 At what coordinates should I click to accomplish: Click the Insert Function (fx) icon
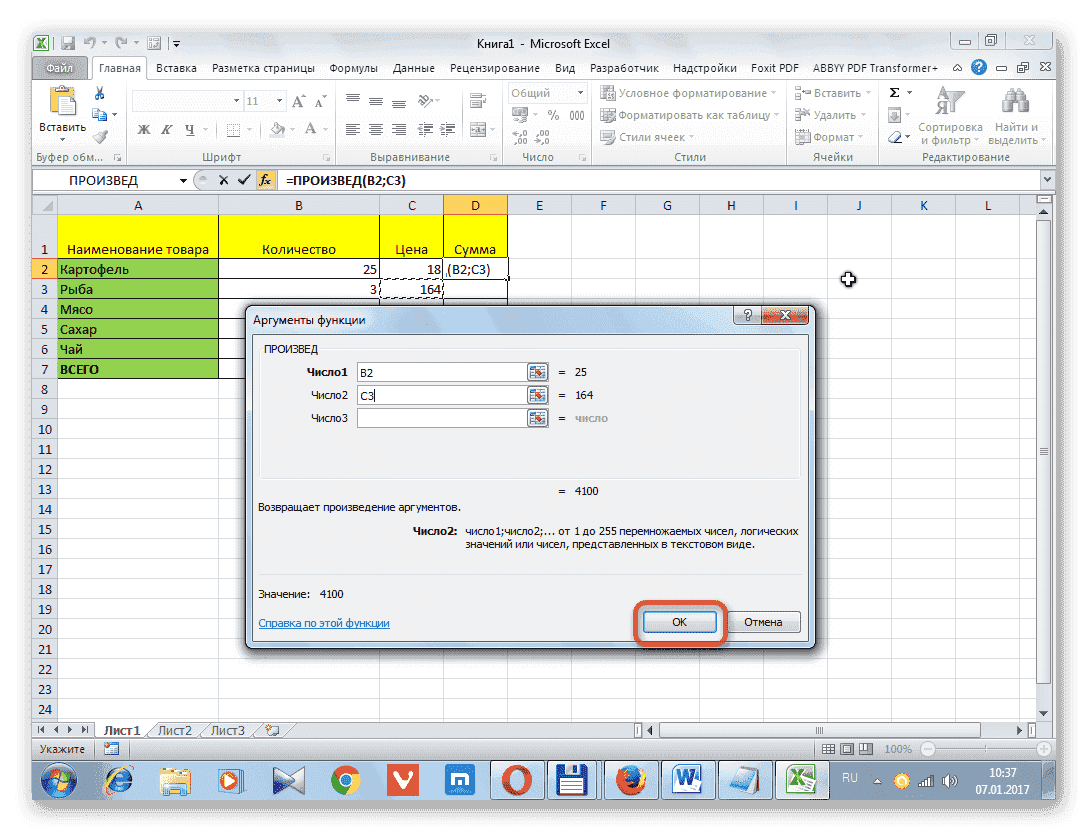pyautogui.click(x=264, y=181)
